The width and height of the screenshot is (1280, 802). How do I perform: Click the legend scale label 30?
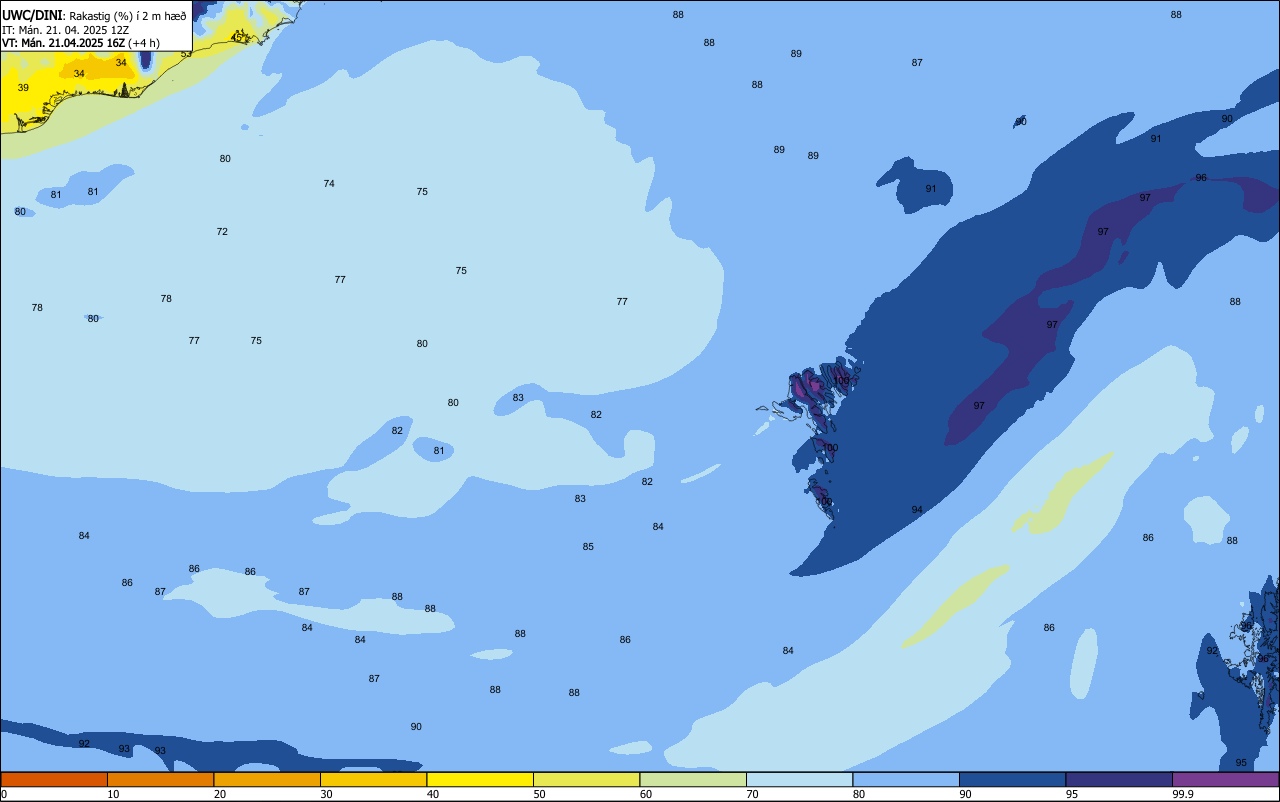(x=326, y=794)
